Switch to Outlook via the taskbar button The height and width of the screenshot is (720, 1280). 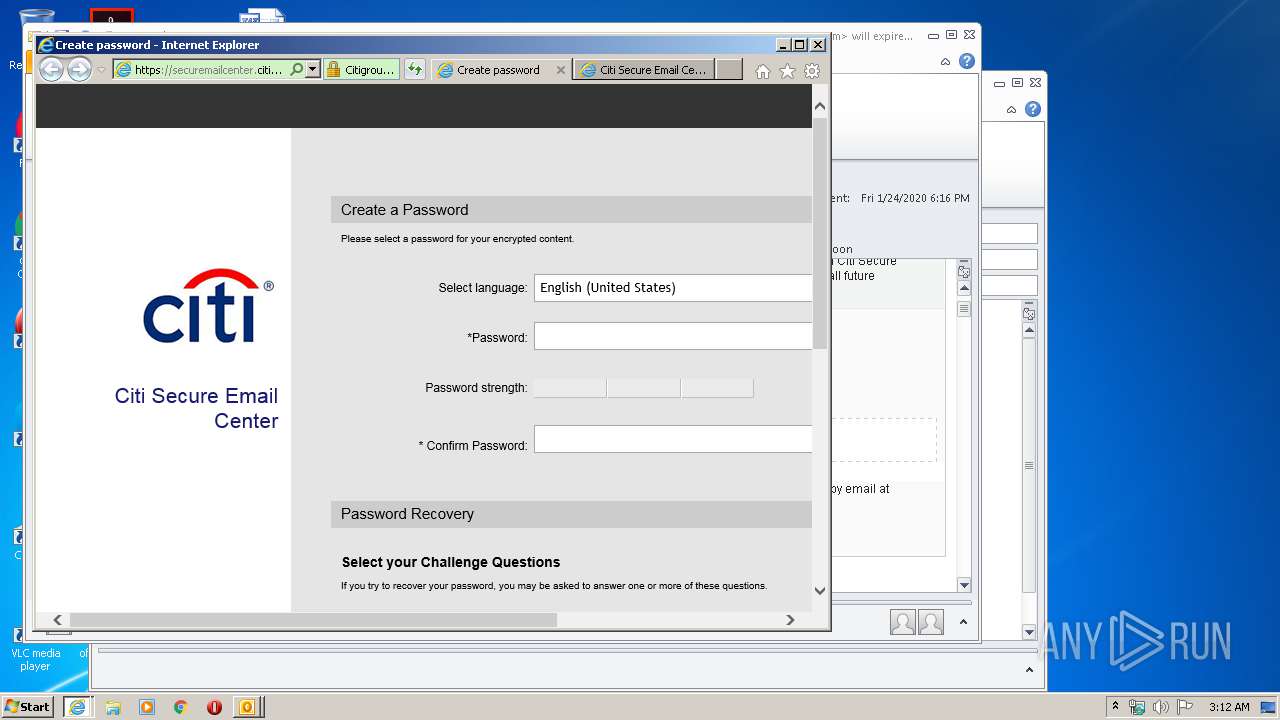click(x=247, y=707)
